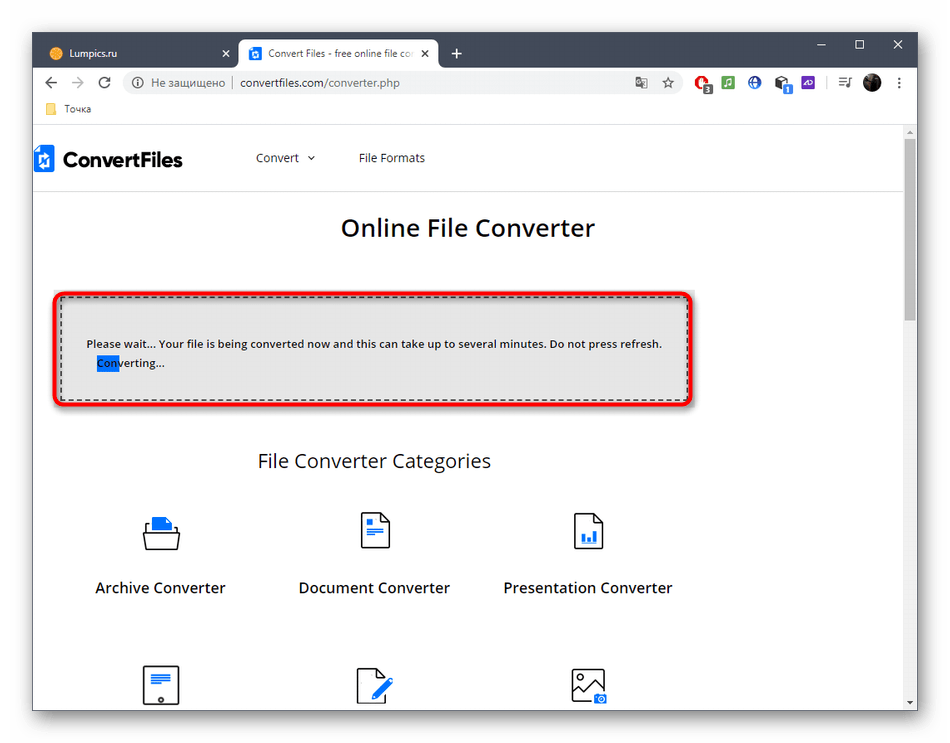Click the Presentation Converter text link

[588, 588]
